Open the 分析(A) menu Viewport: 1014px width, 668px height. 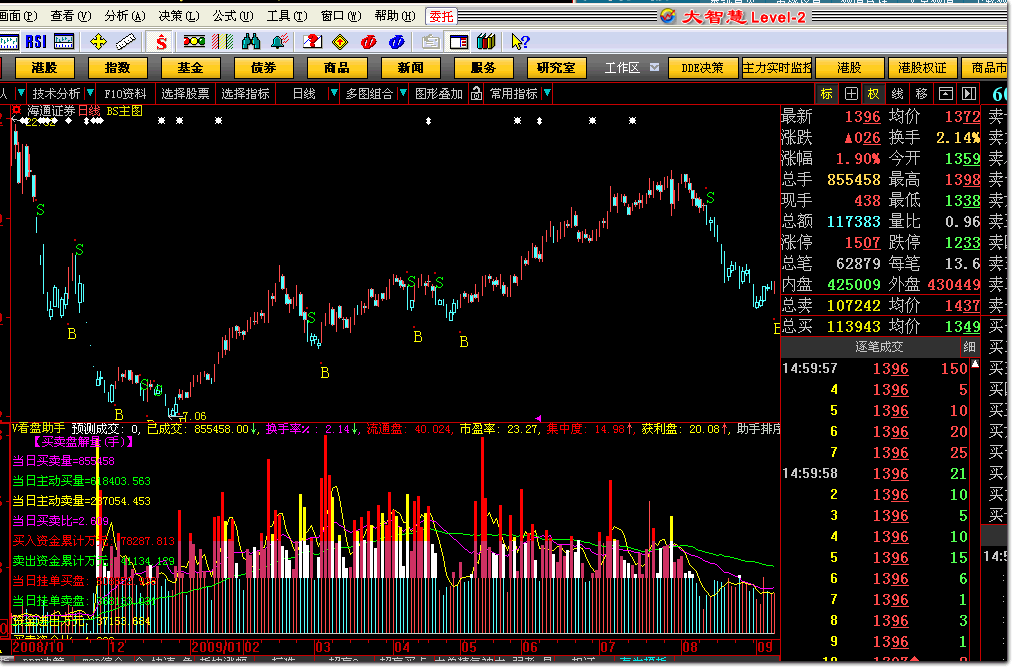[125, 16]
